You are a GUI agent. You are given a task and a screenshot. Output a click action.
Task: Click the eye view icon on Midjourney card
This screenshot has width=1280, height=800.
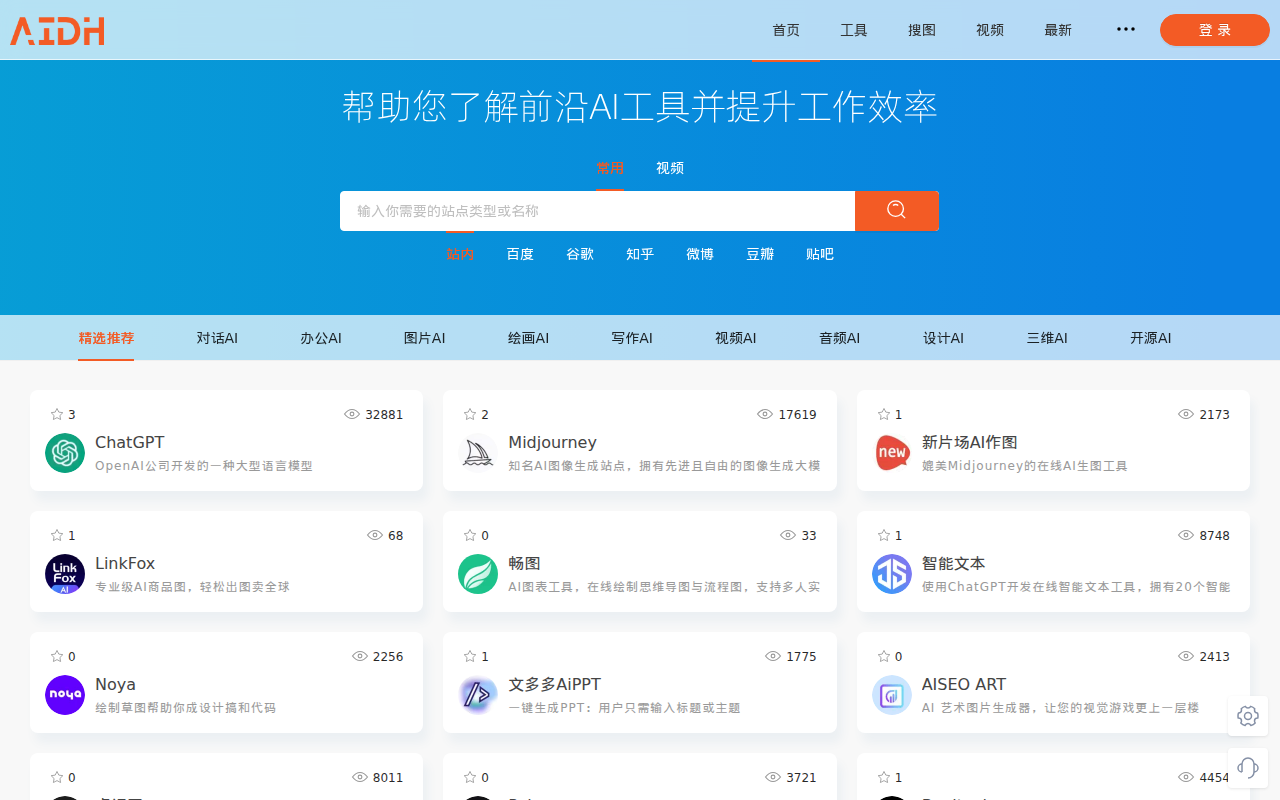pos(765,414)
